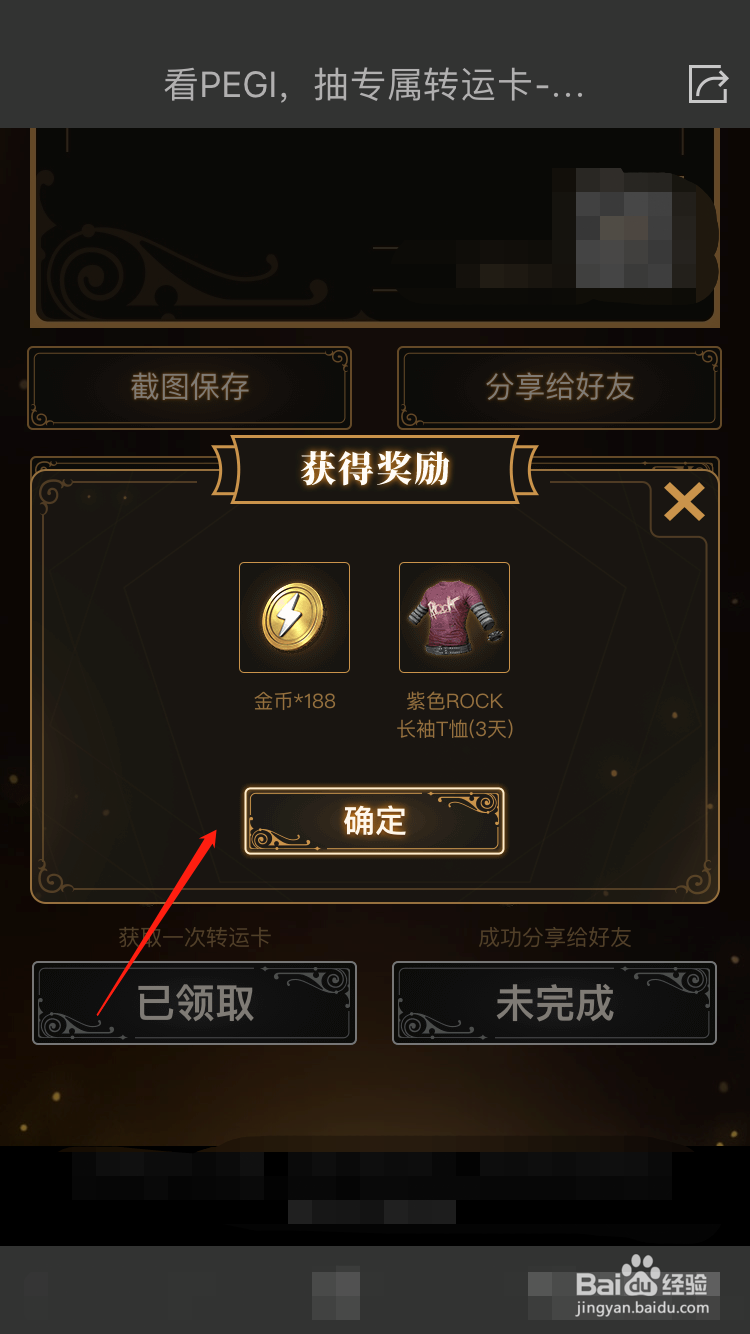
Task: Click the 紫色ROCK长袖T恤(3天) label
Action: [454, 715]
